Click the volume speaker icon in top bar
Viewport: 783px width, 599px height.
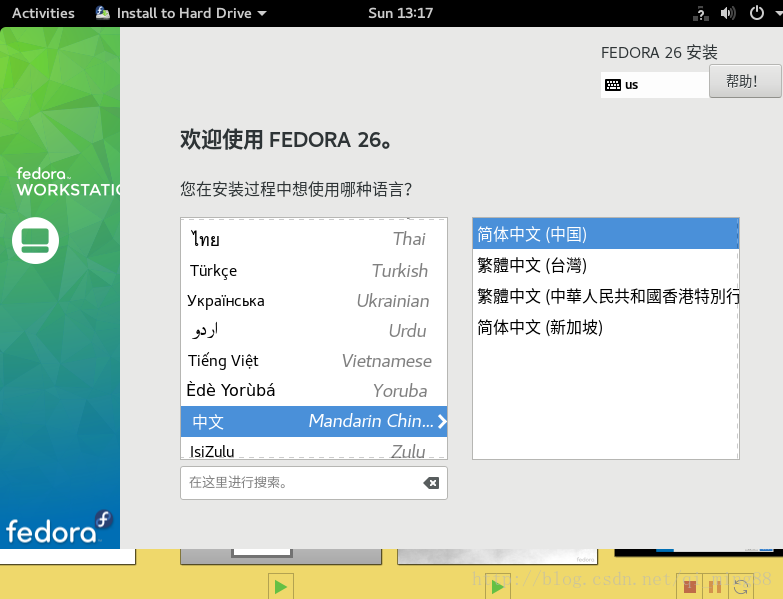728,13
